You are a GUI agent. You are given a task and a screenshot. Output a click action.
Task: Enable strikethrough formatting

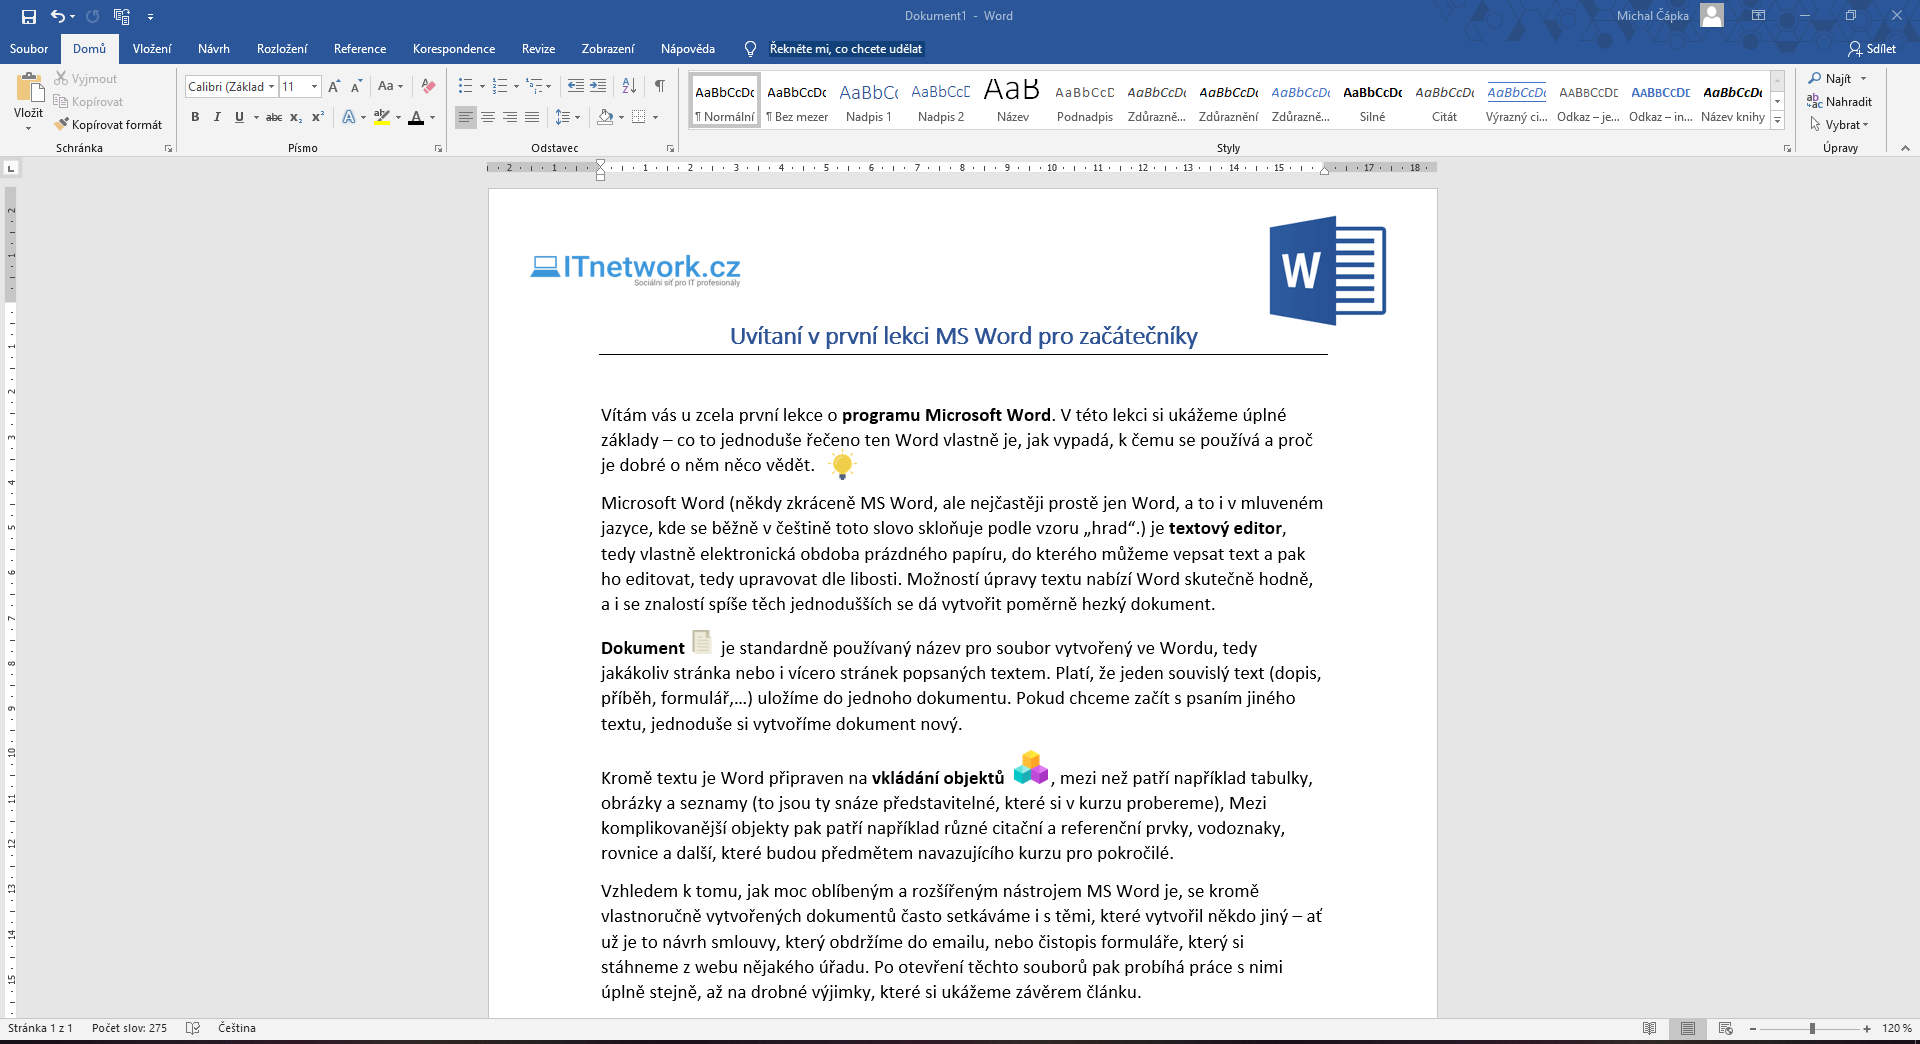coord(274,117)
